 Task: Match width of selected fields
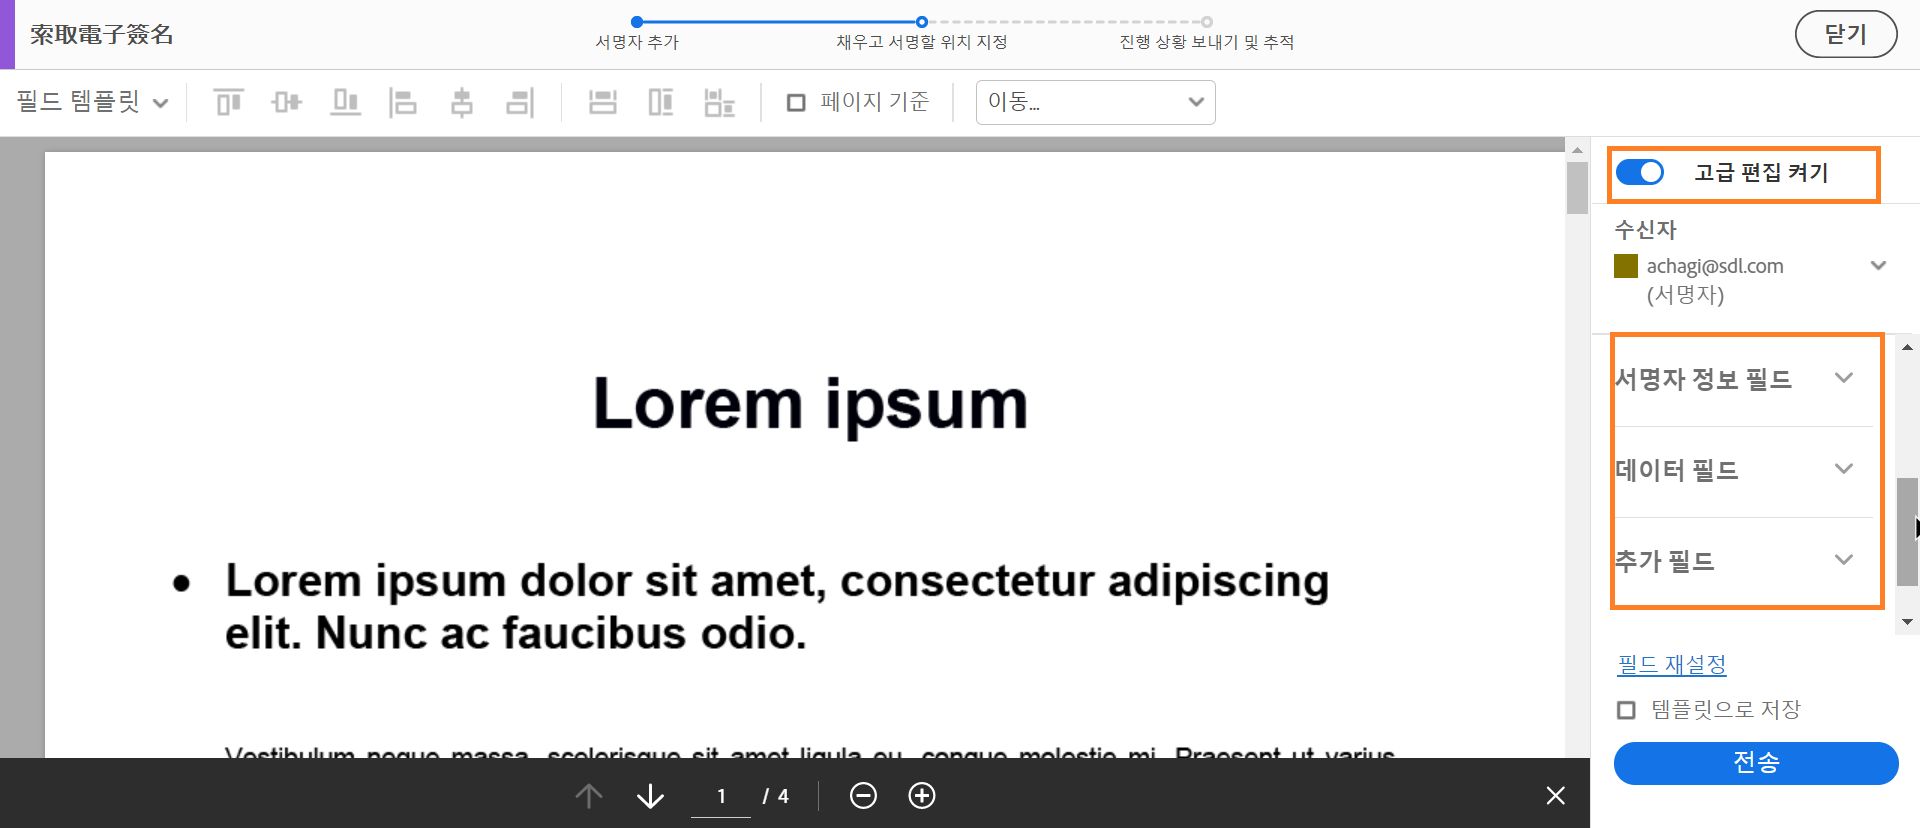(x=602, y=102)
